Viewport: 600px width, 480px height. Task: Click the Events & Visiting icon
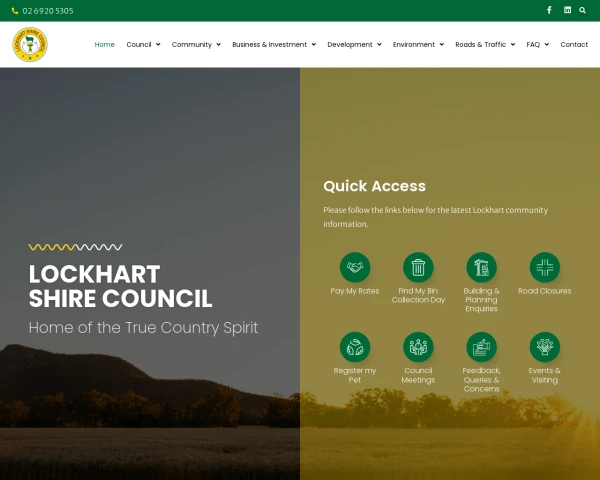pyautogui.click(x=545, y=347)
